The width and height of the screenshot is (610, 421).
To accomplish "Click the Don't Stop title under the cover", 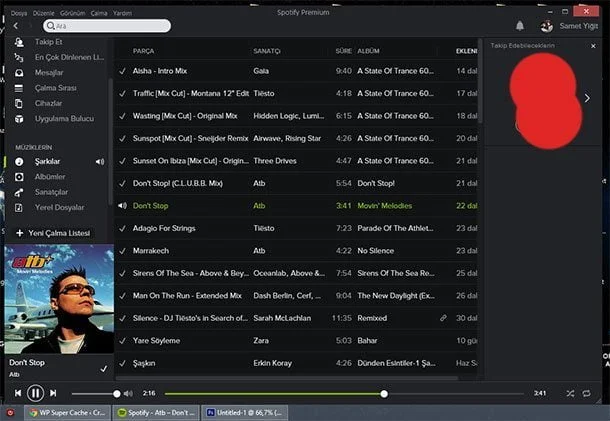I will pos(27,362).
